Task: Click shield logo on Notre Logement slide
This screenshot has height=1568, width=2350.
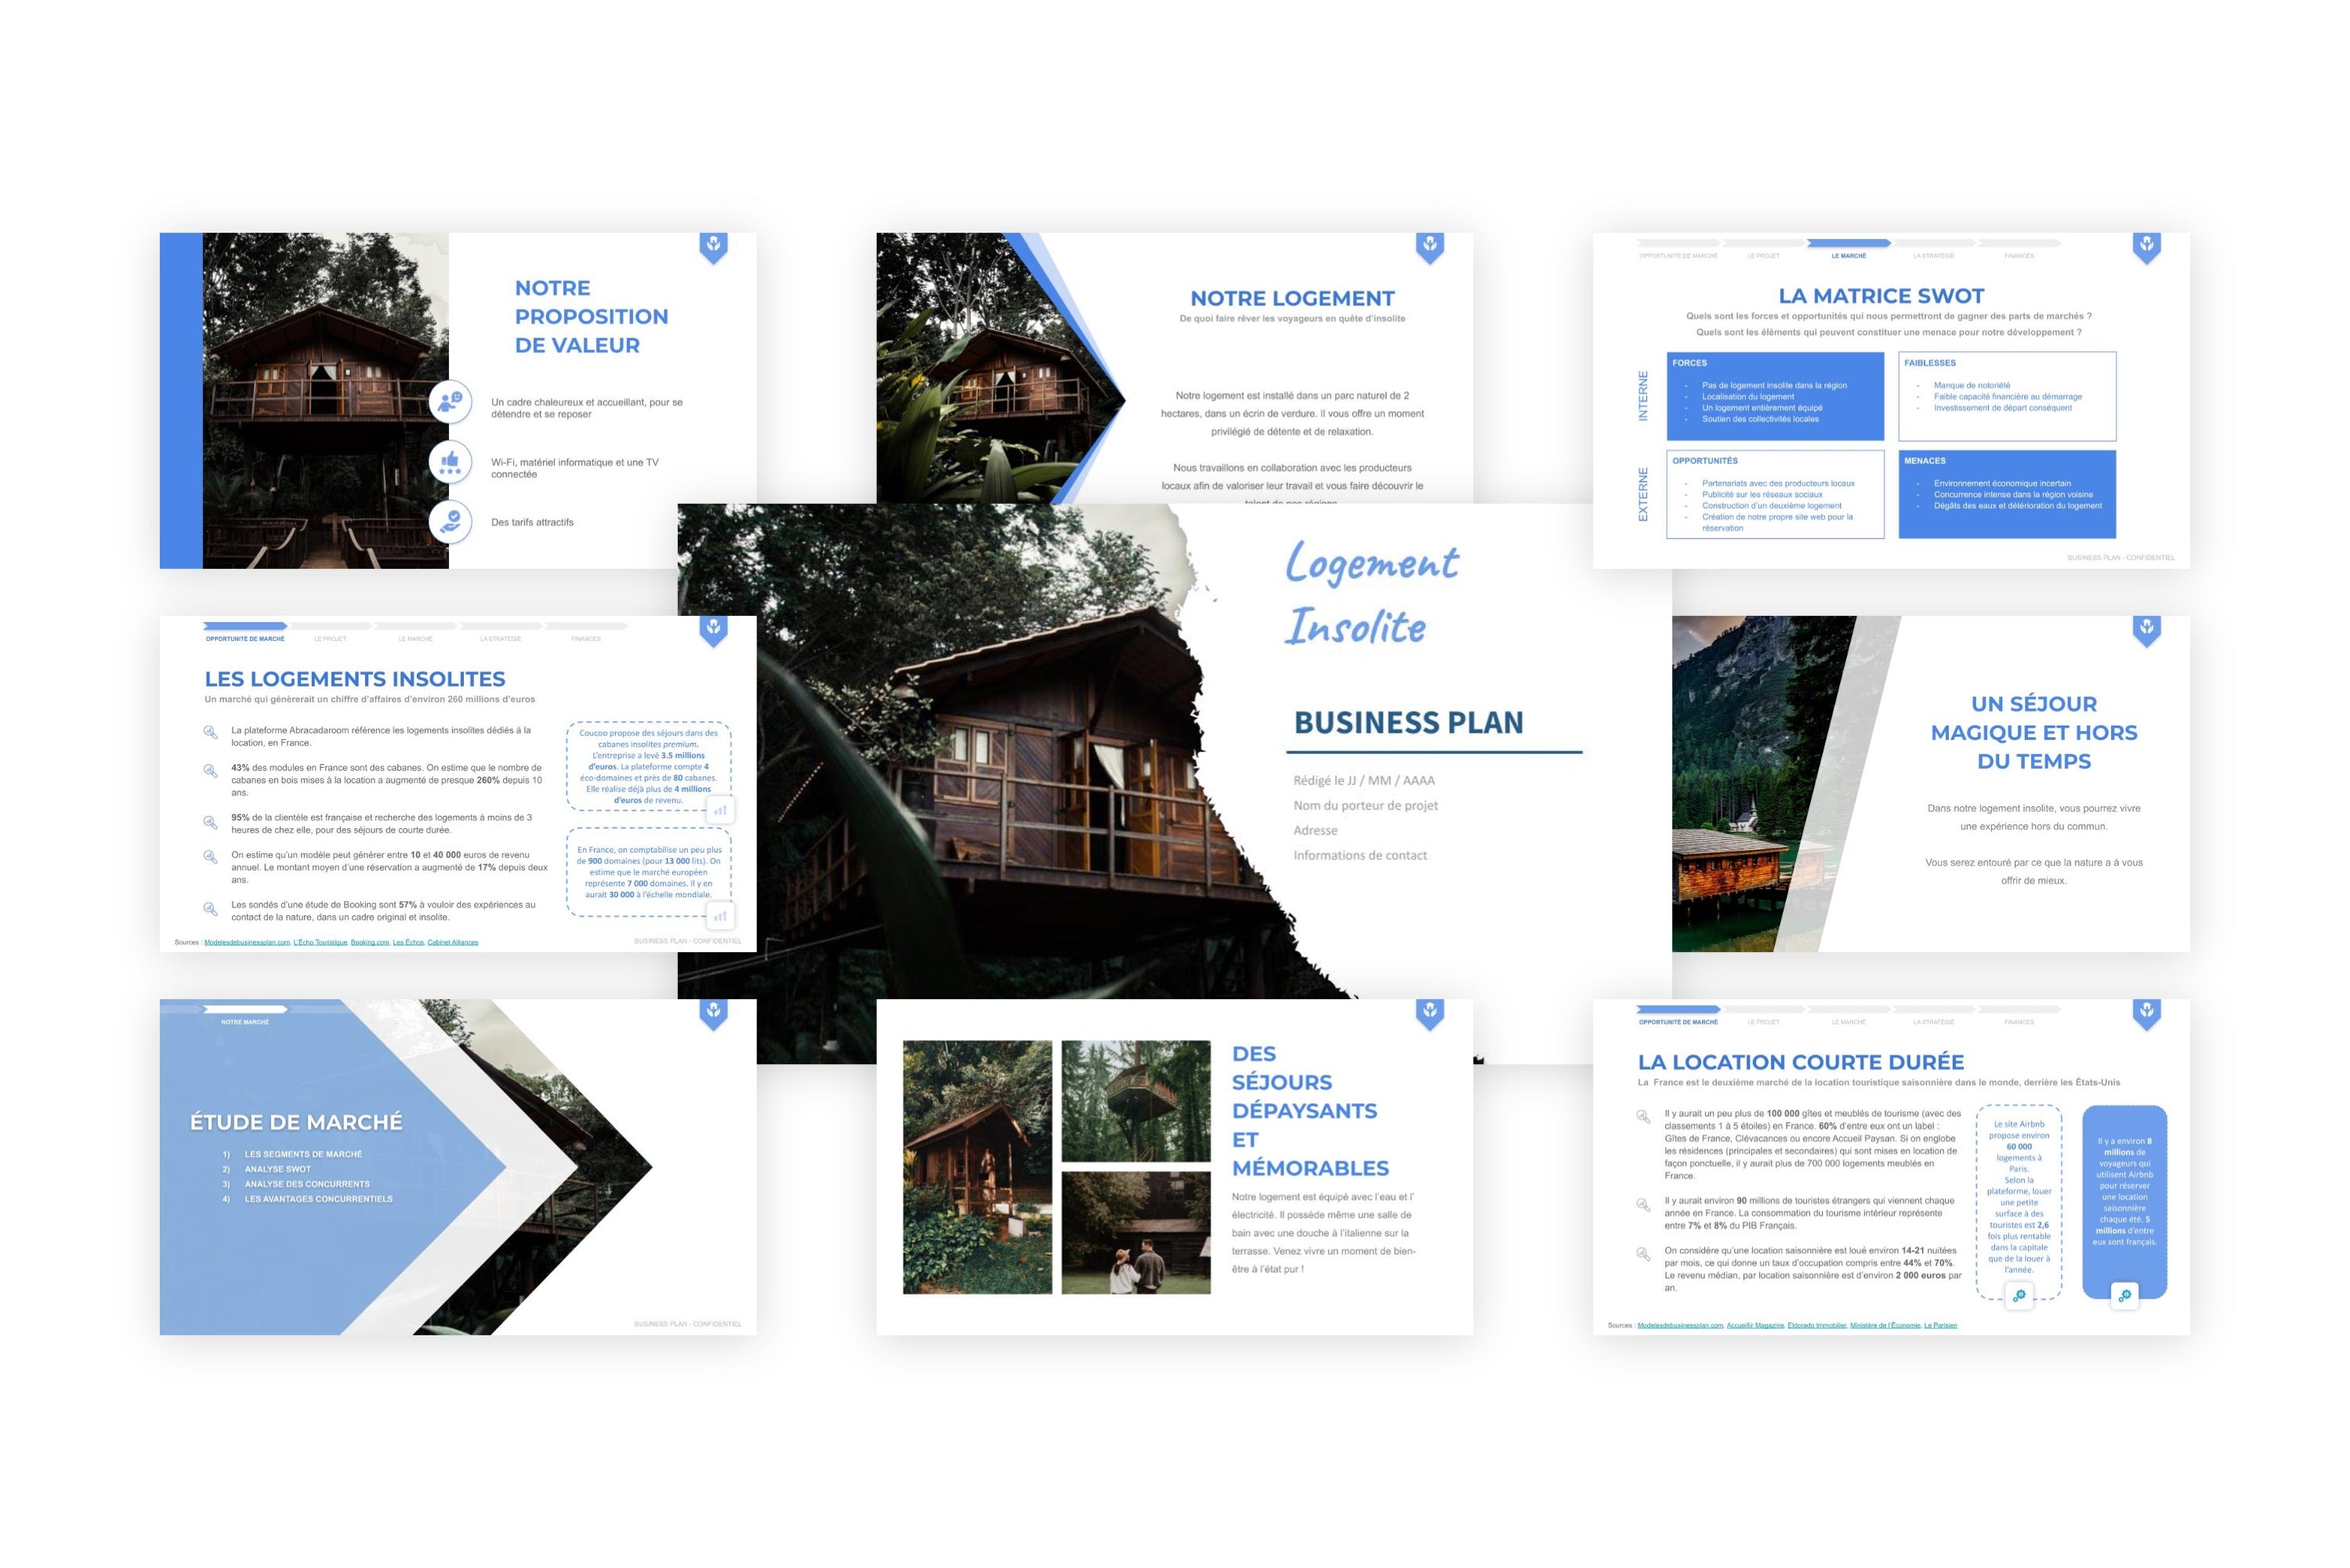Action: coord(1430,247)
